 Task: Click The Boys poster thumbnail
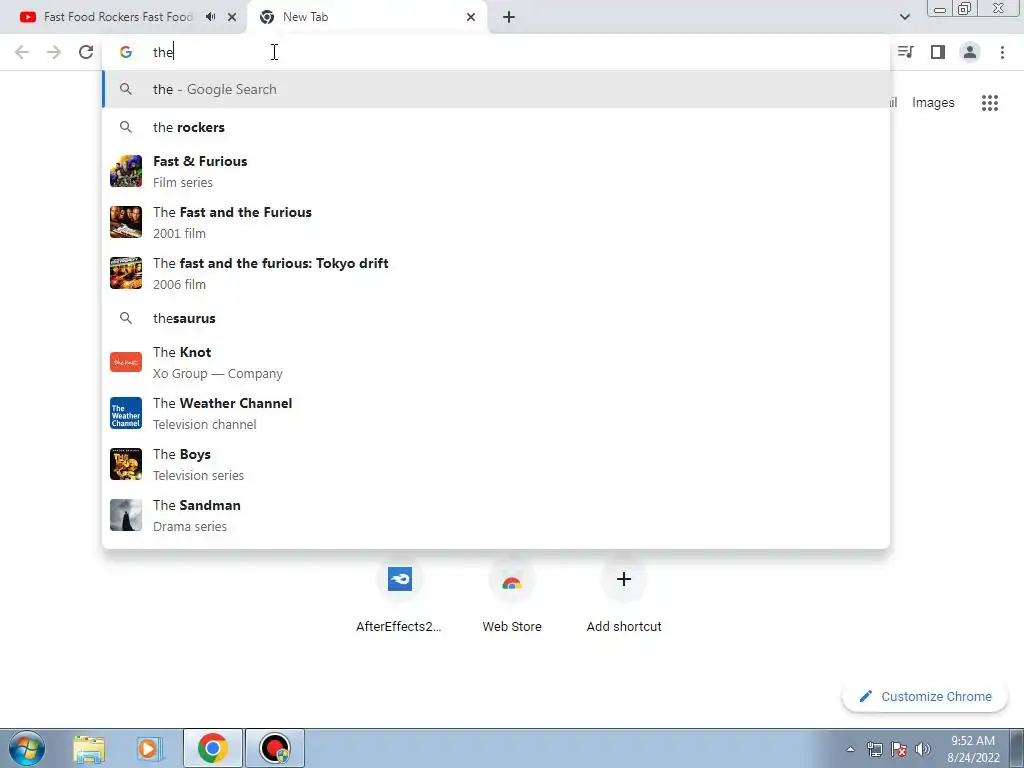click(x=126, y=464)
